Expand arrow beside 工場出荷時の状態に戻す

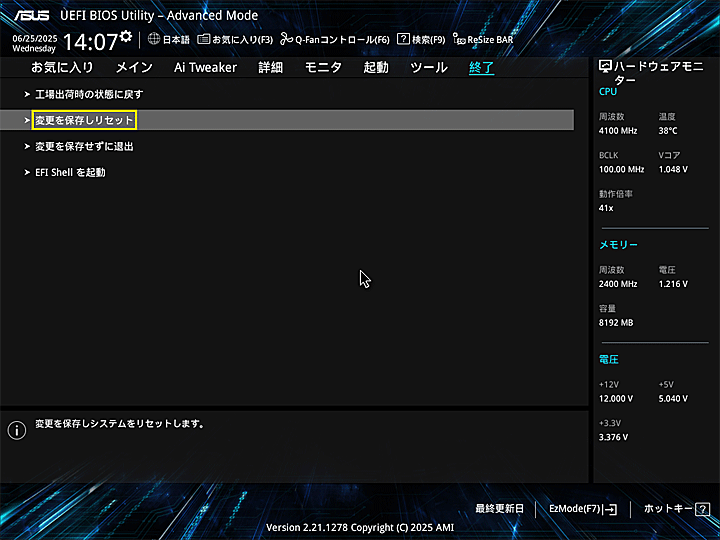(x=27, y=95)
